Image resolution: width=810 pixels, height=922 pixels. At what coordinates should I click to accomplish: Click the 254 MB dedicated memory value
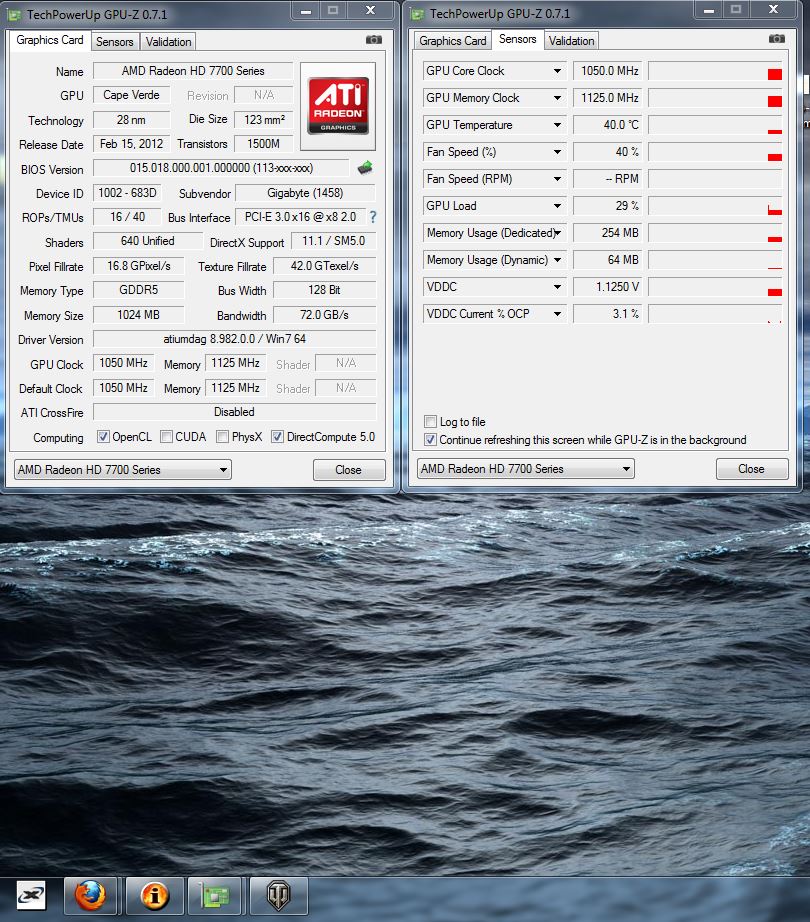(x=608, y=233)
